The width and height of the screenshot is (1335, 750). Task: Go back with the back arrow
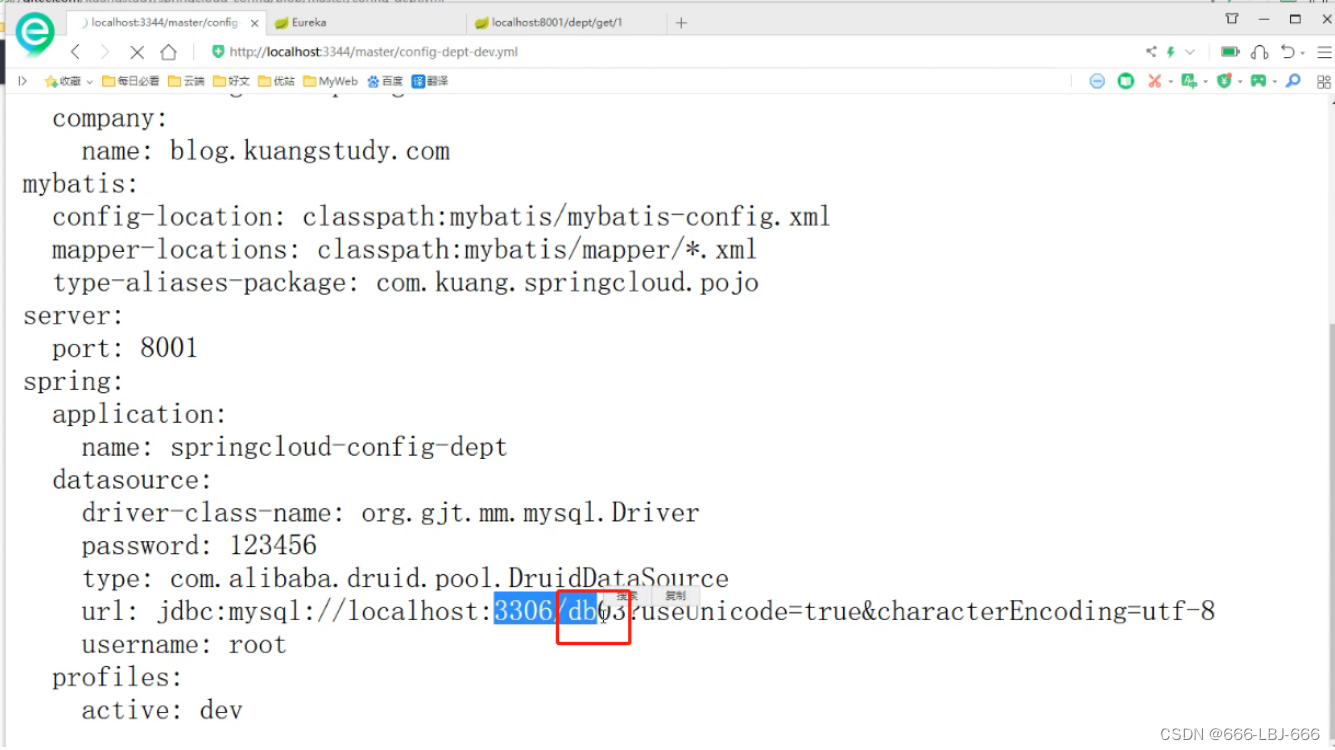pos(75,52)
